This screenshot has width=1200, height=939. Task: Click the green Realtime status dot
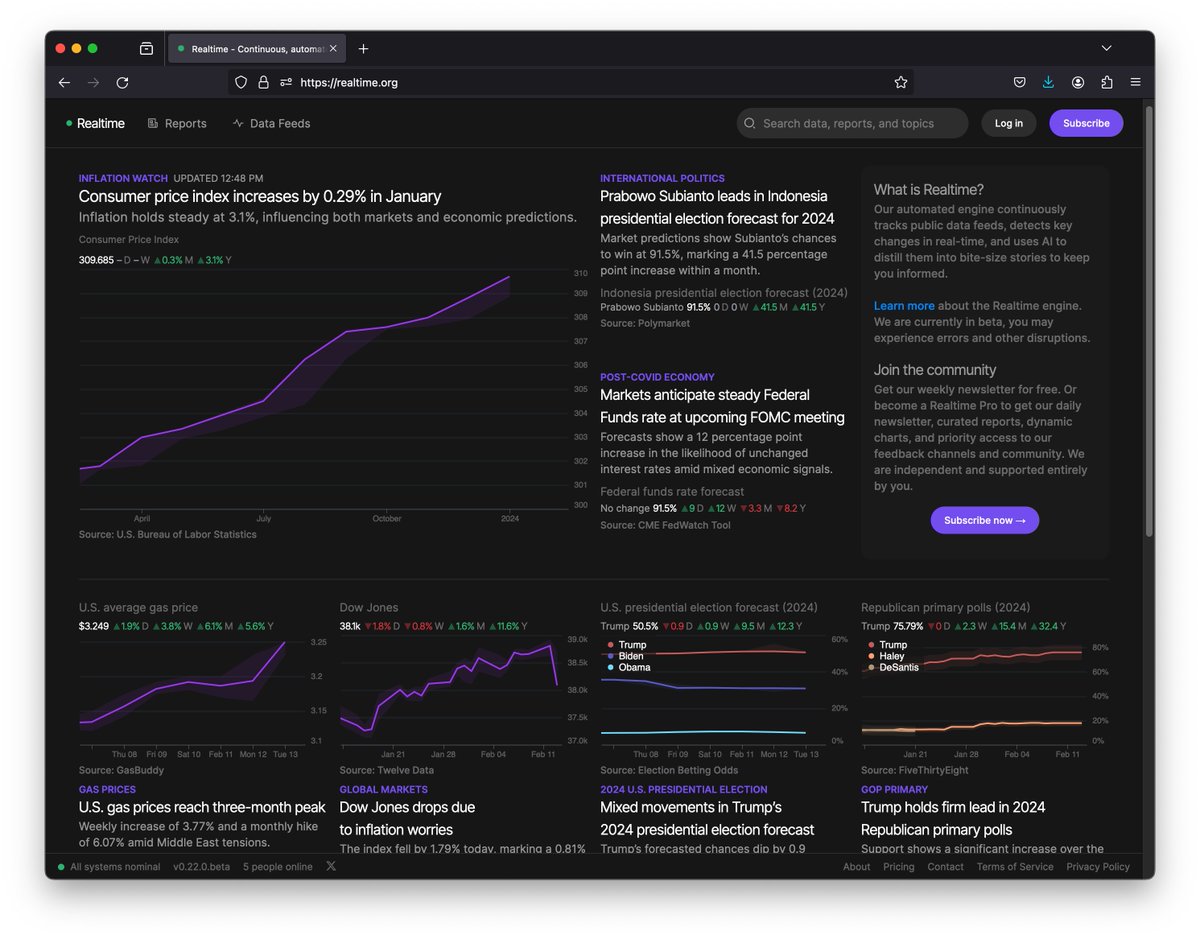click(70, 123)
